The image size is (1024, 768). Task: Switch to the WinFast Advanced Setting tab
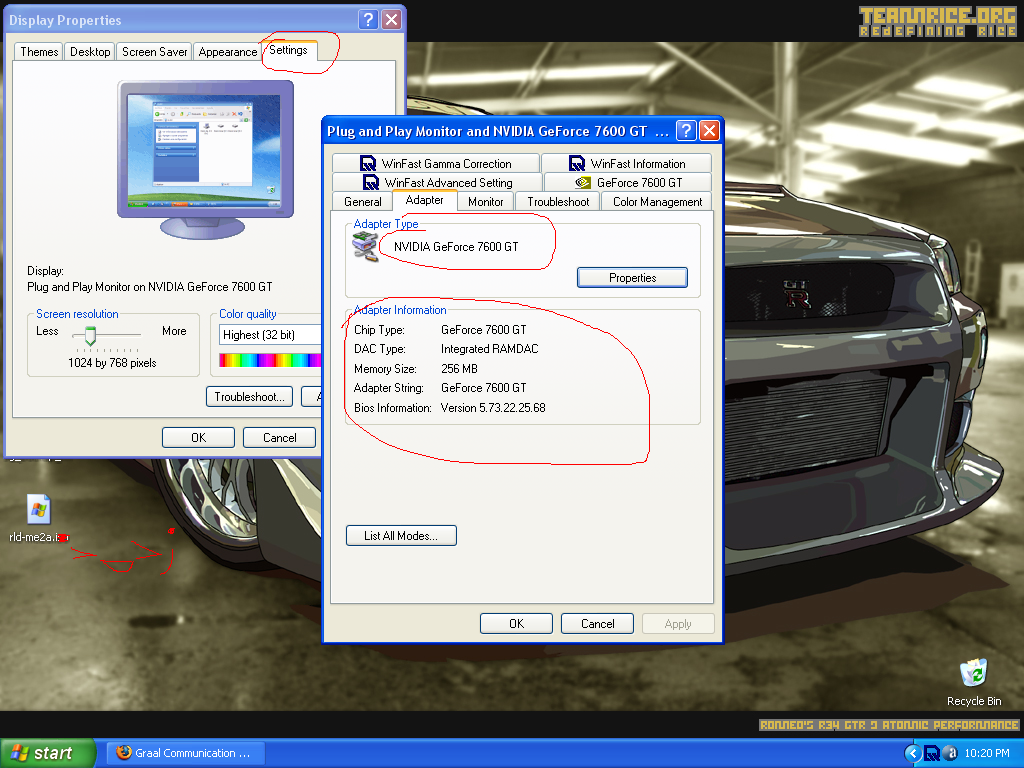(x=438, y=182)
